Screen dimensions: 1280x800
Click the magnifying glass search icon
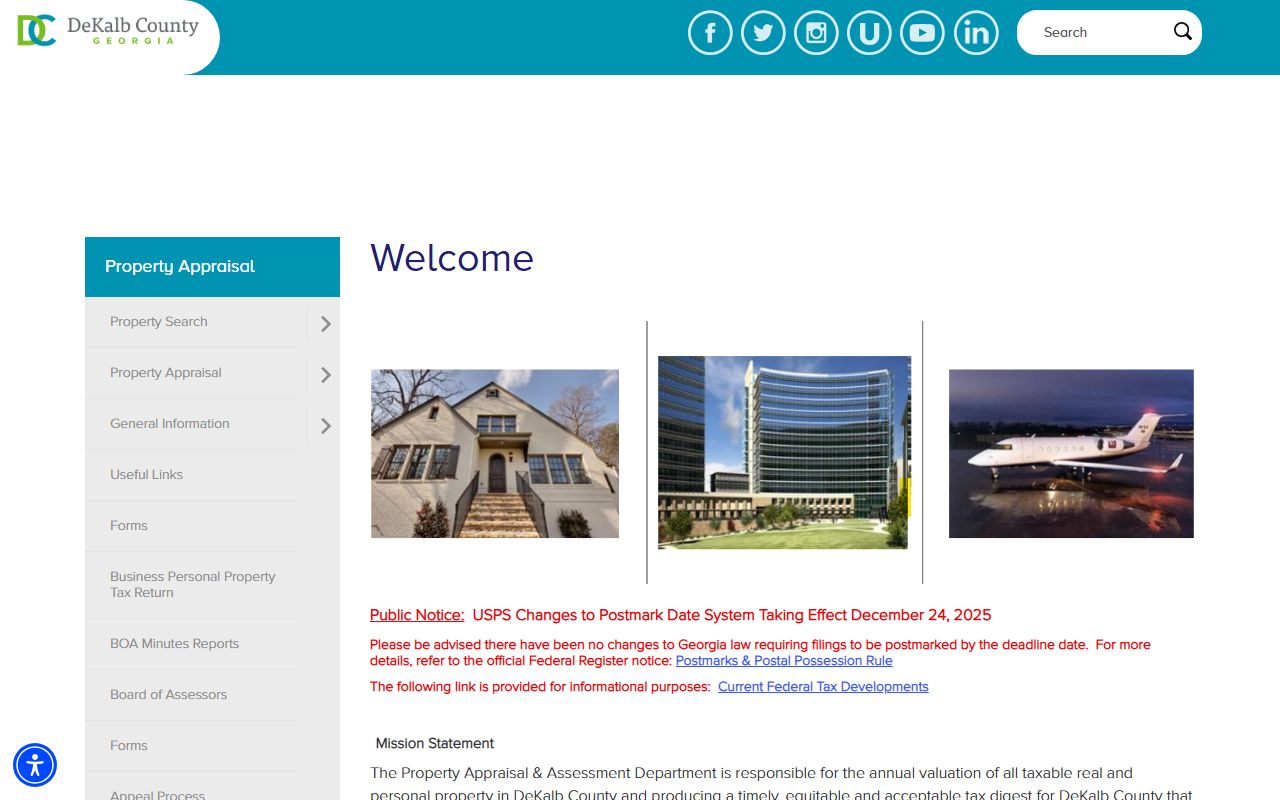click(1183, 31)
